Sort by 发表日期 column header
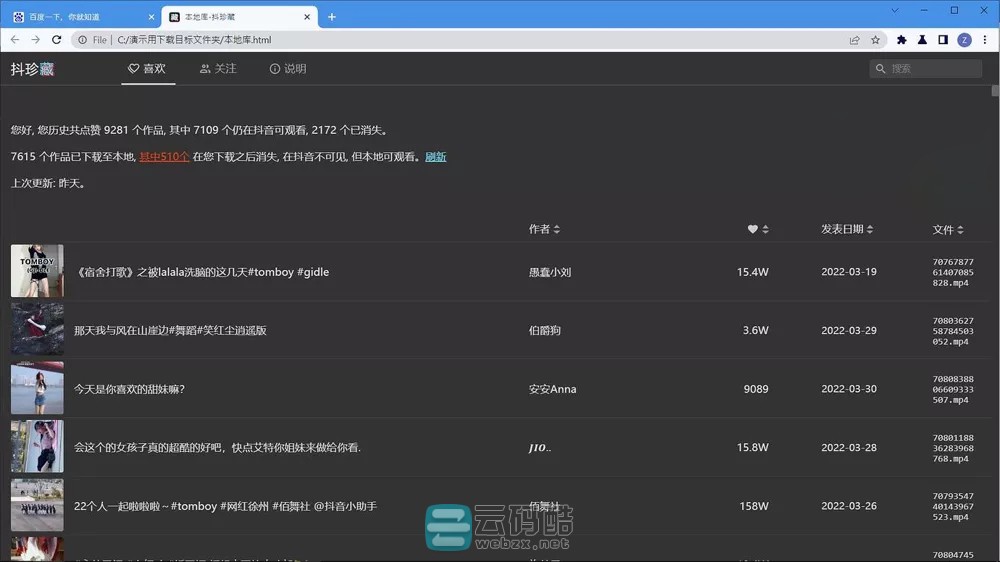This screenshot has width=1000, height=562. pyautogui.click(x=846, y=229)
